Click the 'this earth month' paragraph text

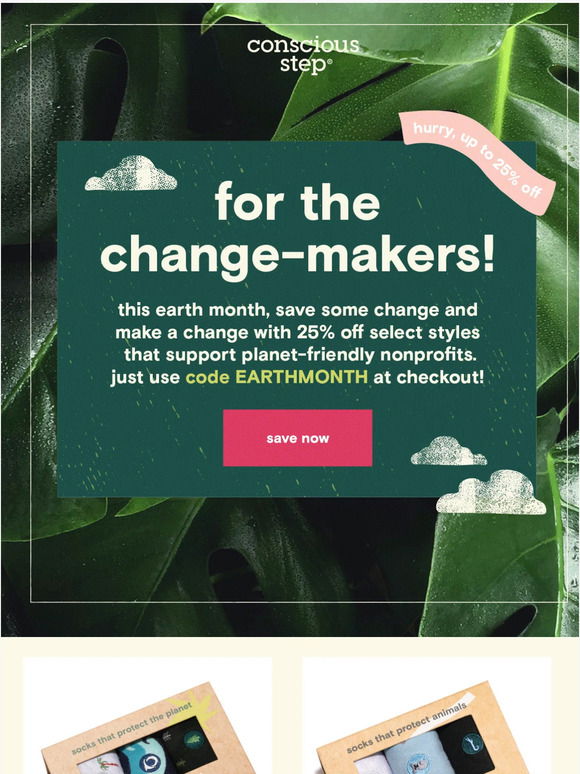298,344
